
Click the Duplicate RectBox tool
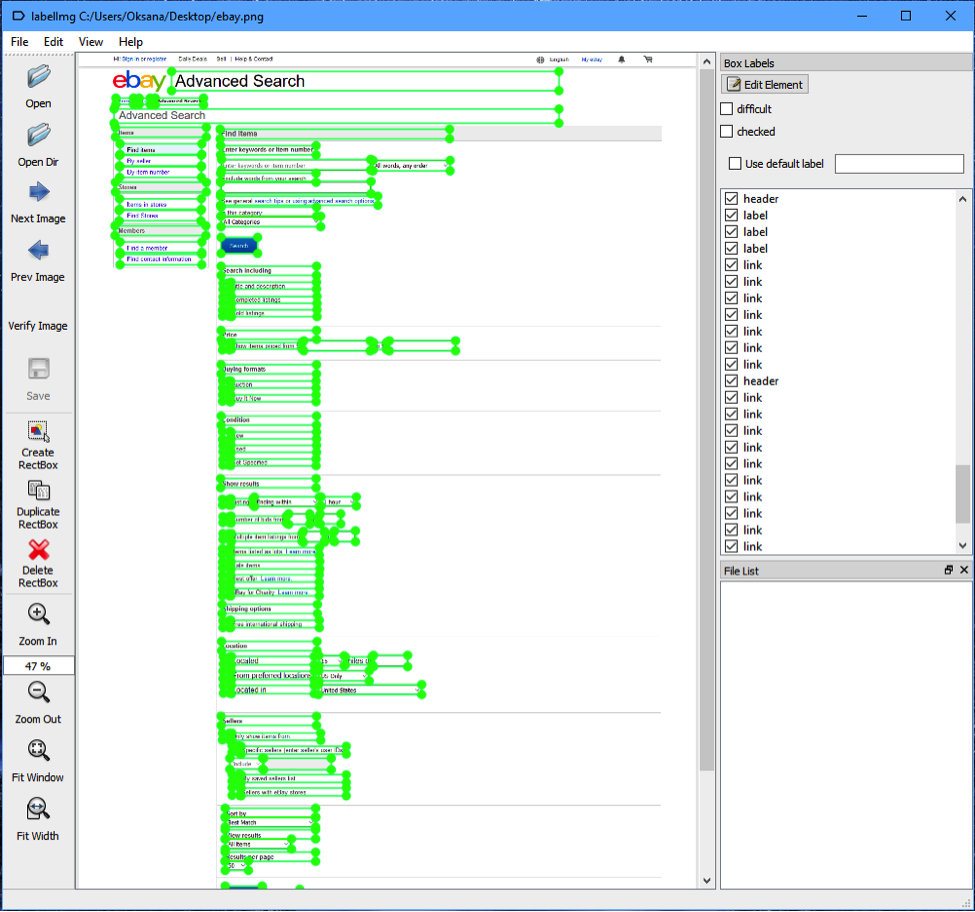pyautogui.click(x=38, y=491)
